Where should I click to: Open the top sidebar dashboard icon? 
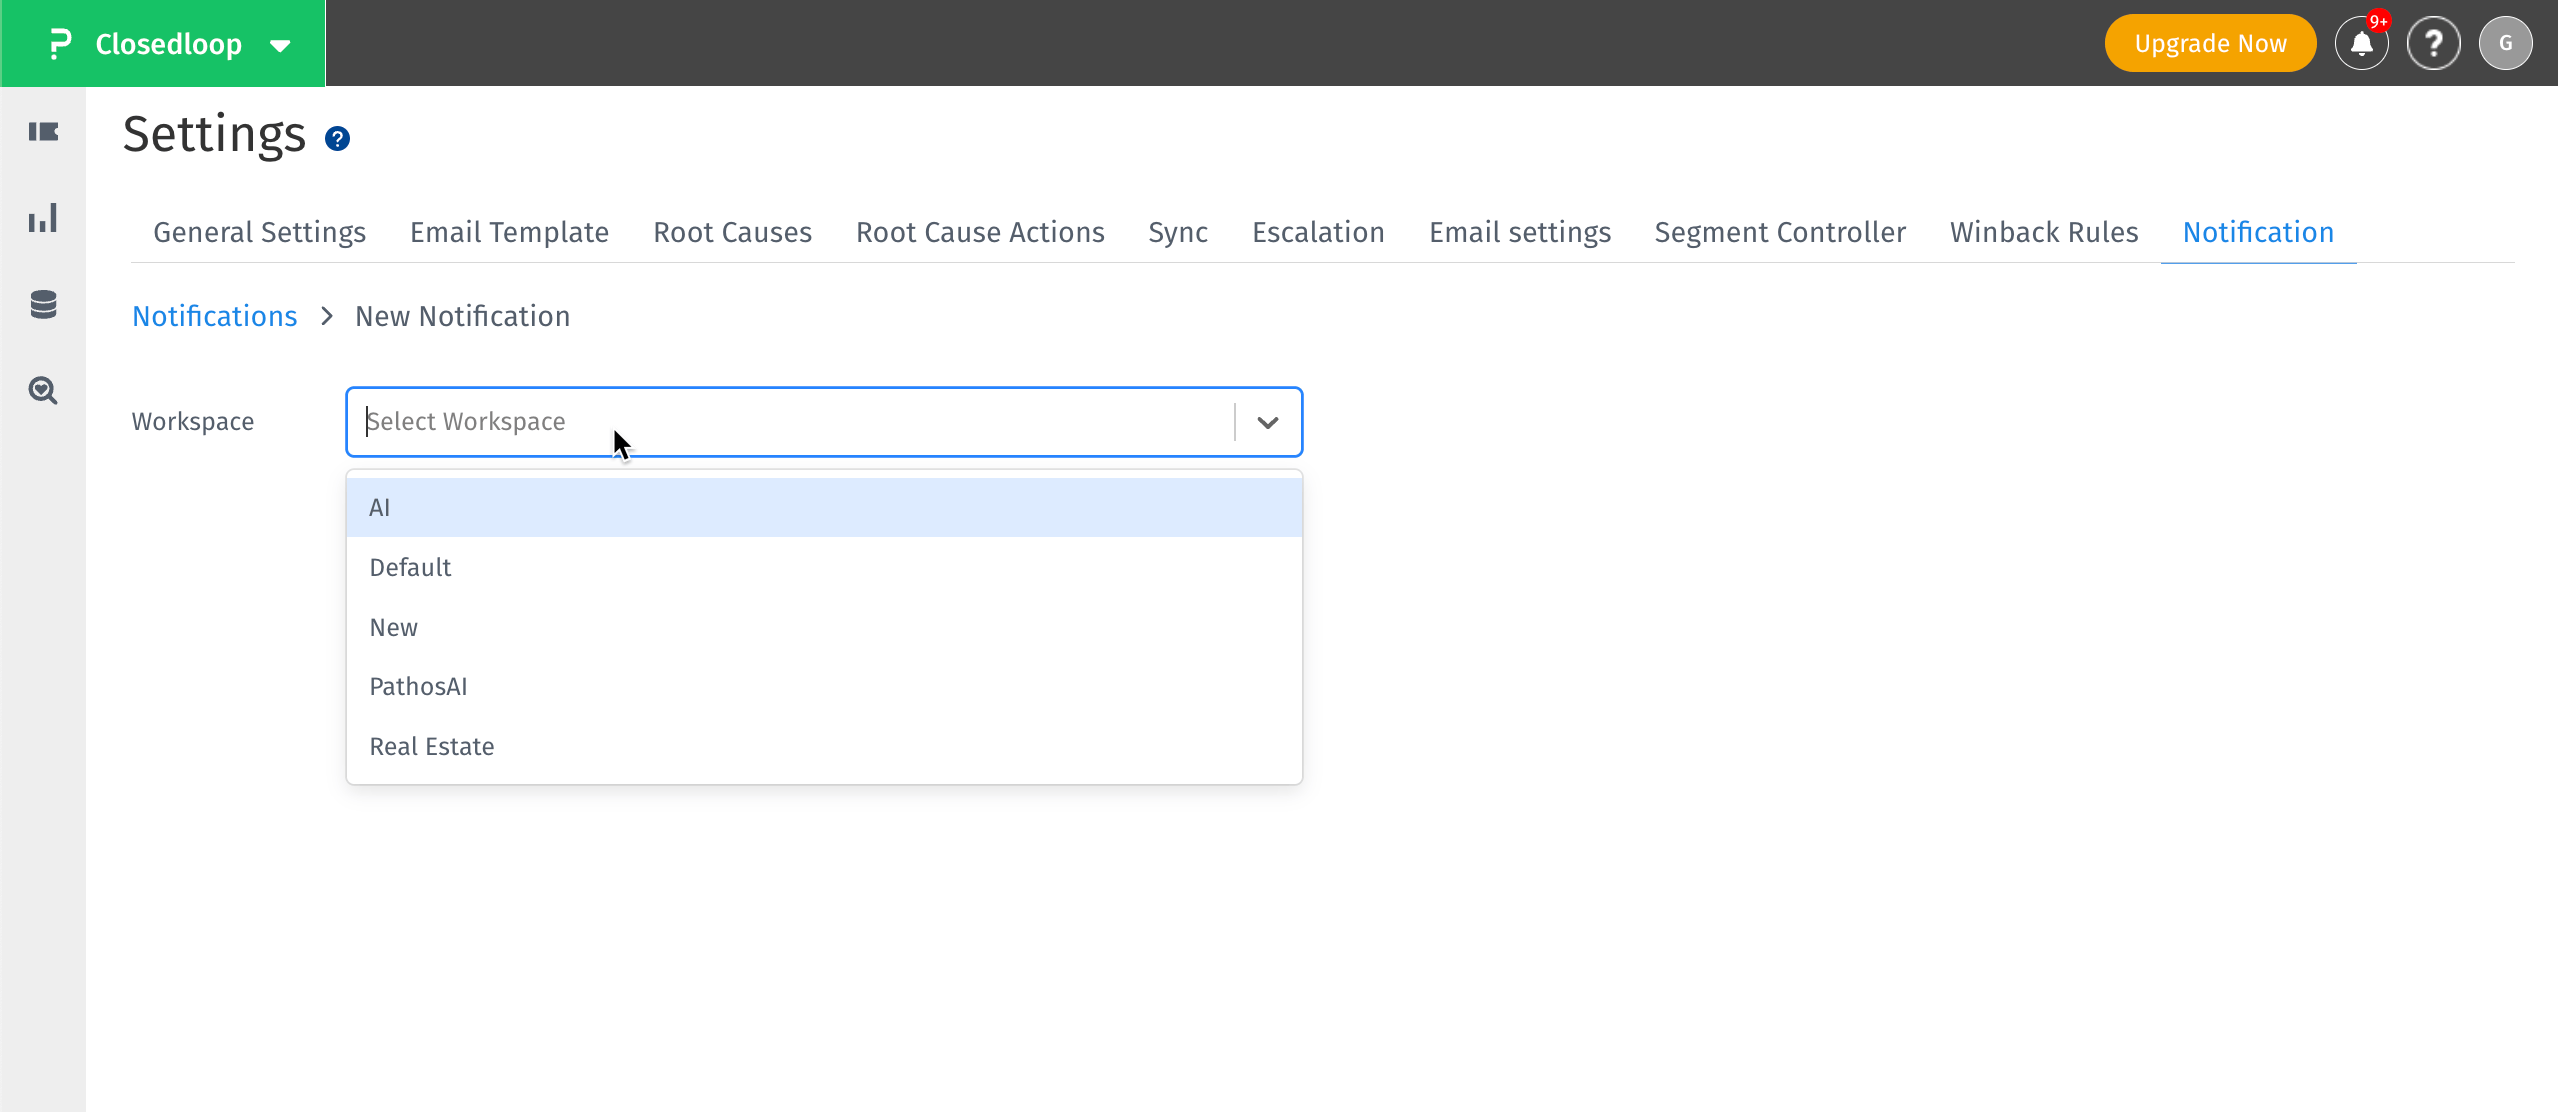(42, 131)
